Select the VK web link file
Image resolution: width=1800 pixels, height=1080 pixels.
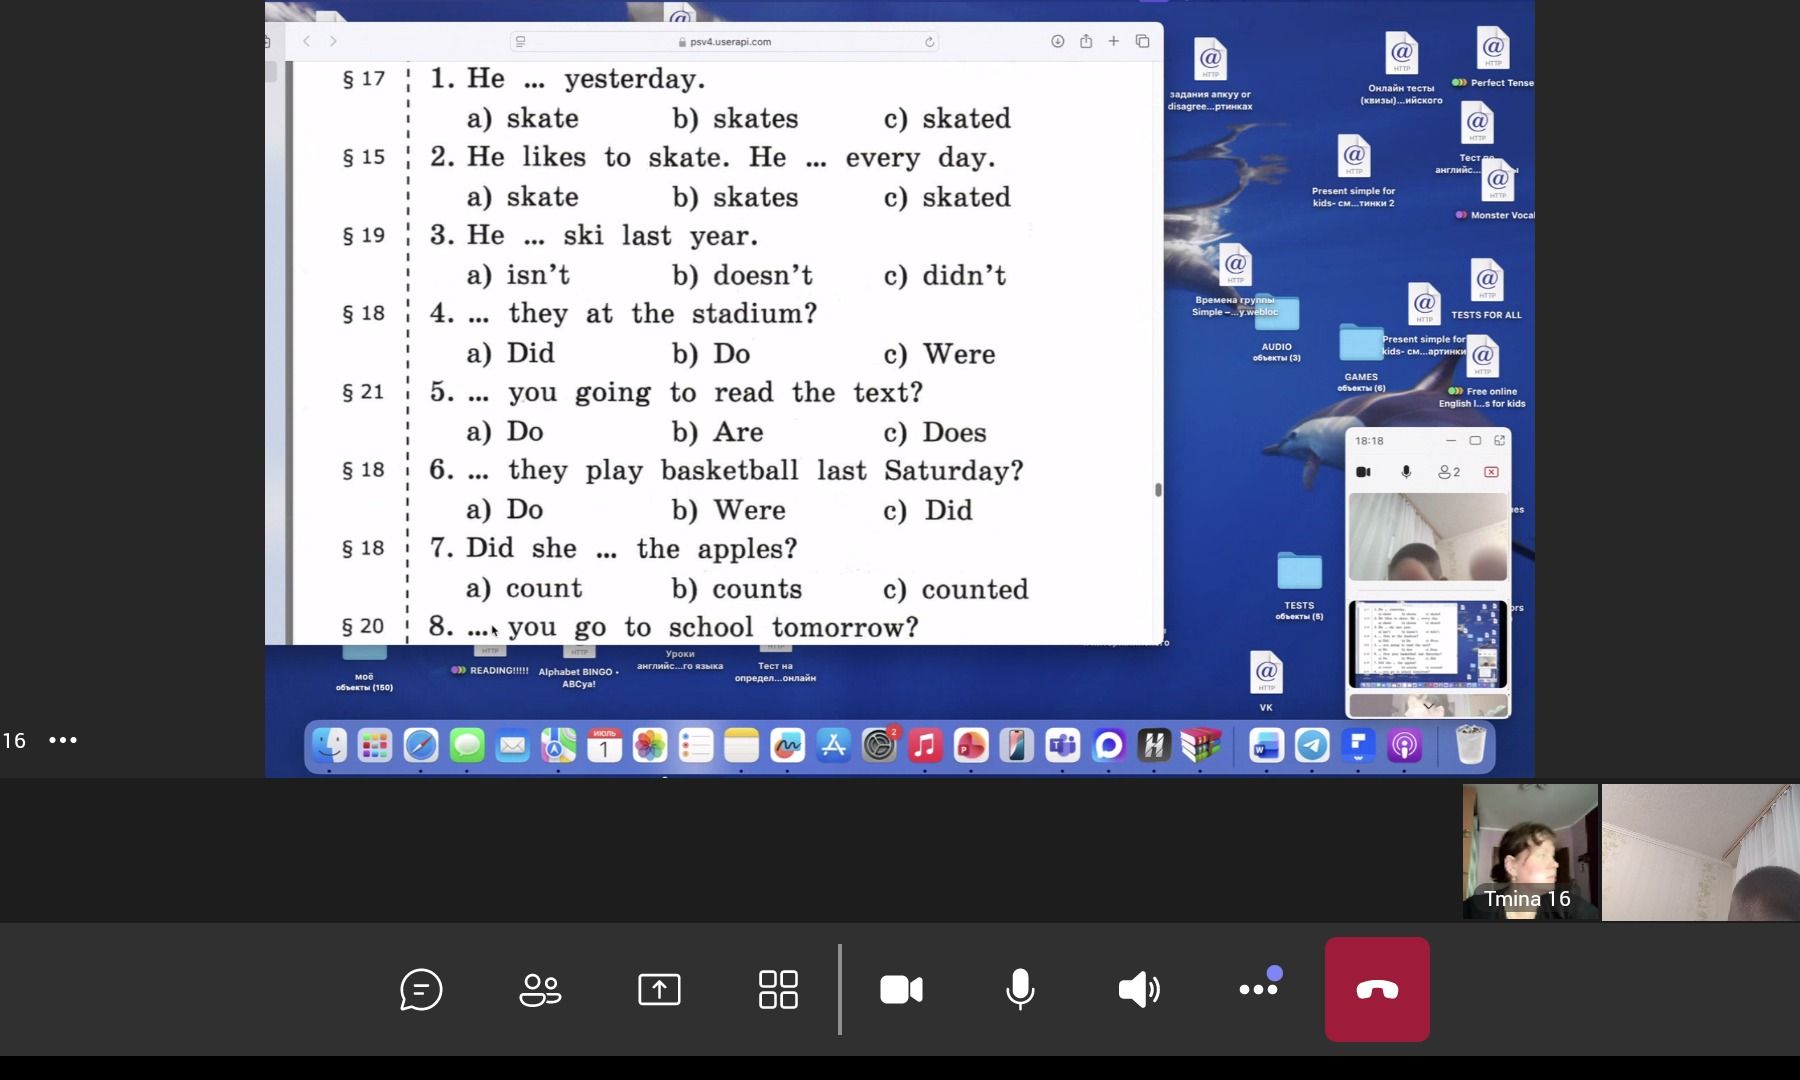[1266, 680]
